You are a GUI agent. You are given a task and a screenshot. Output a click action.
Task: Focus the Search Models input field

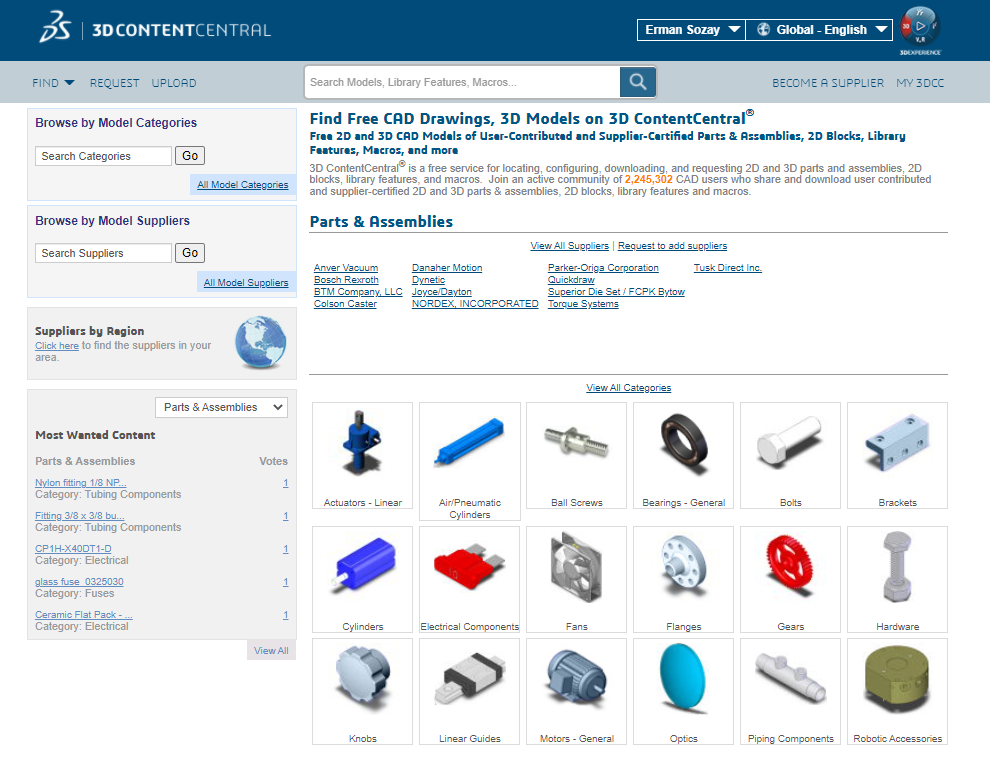pyautogui.click(x=462, y=82)
